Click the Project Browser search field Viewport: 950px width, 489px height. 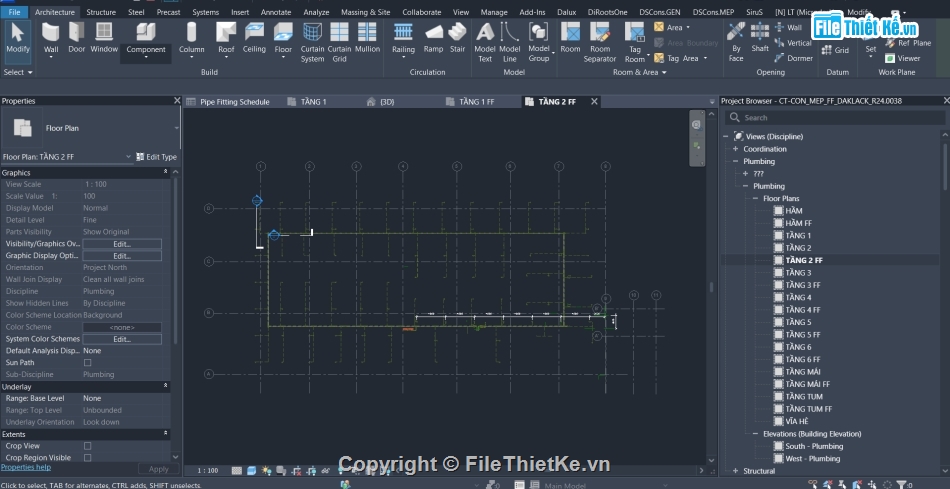pyautogui.click(x=835, y=118)
